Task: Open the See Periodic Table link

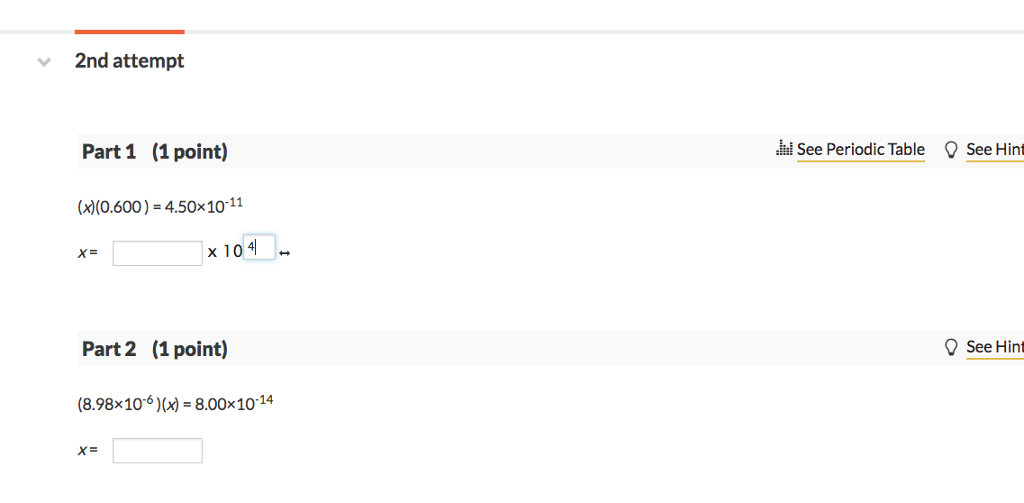Action: (x=860, y=150)
